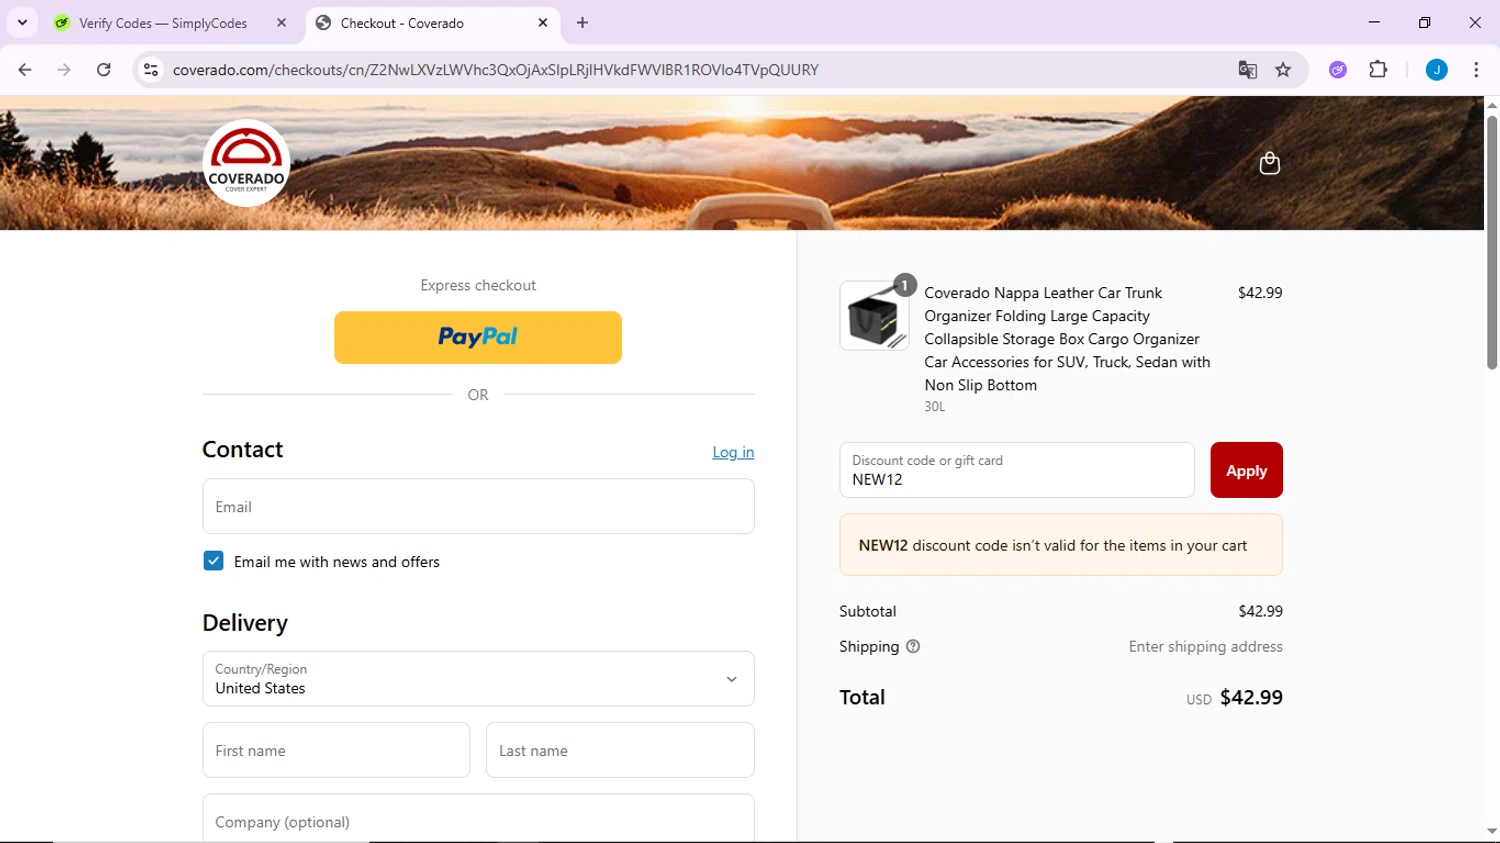The image size is (1500, 843).
Task: Click the Discount code or gift card field
Action: pyautogui.click(x=1017, y=470)
